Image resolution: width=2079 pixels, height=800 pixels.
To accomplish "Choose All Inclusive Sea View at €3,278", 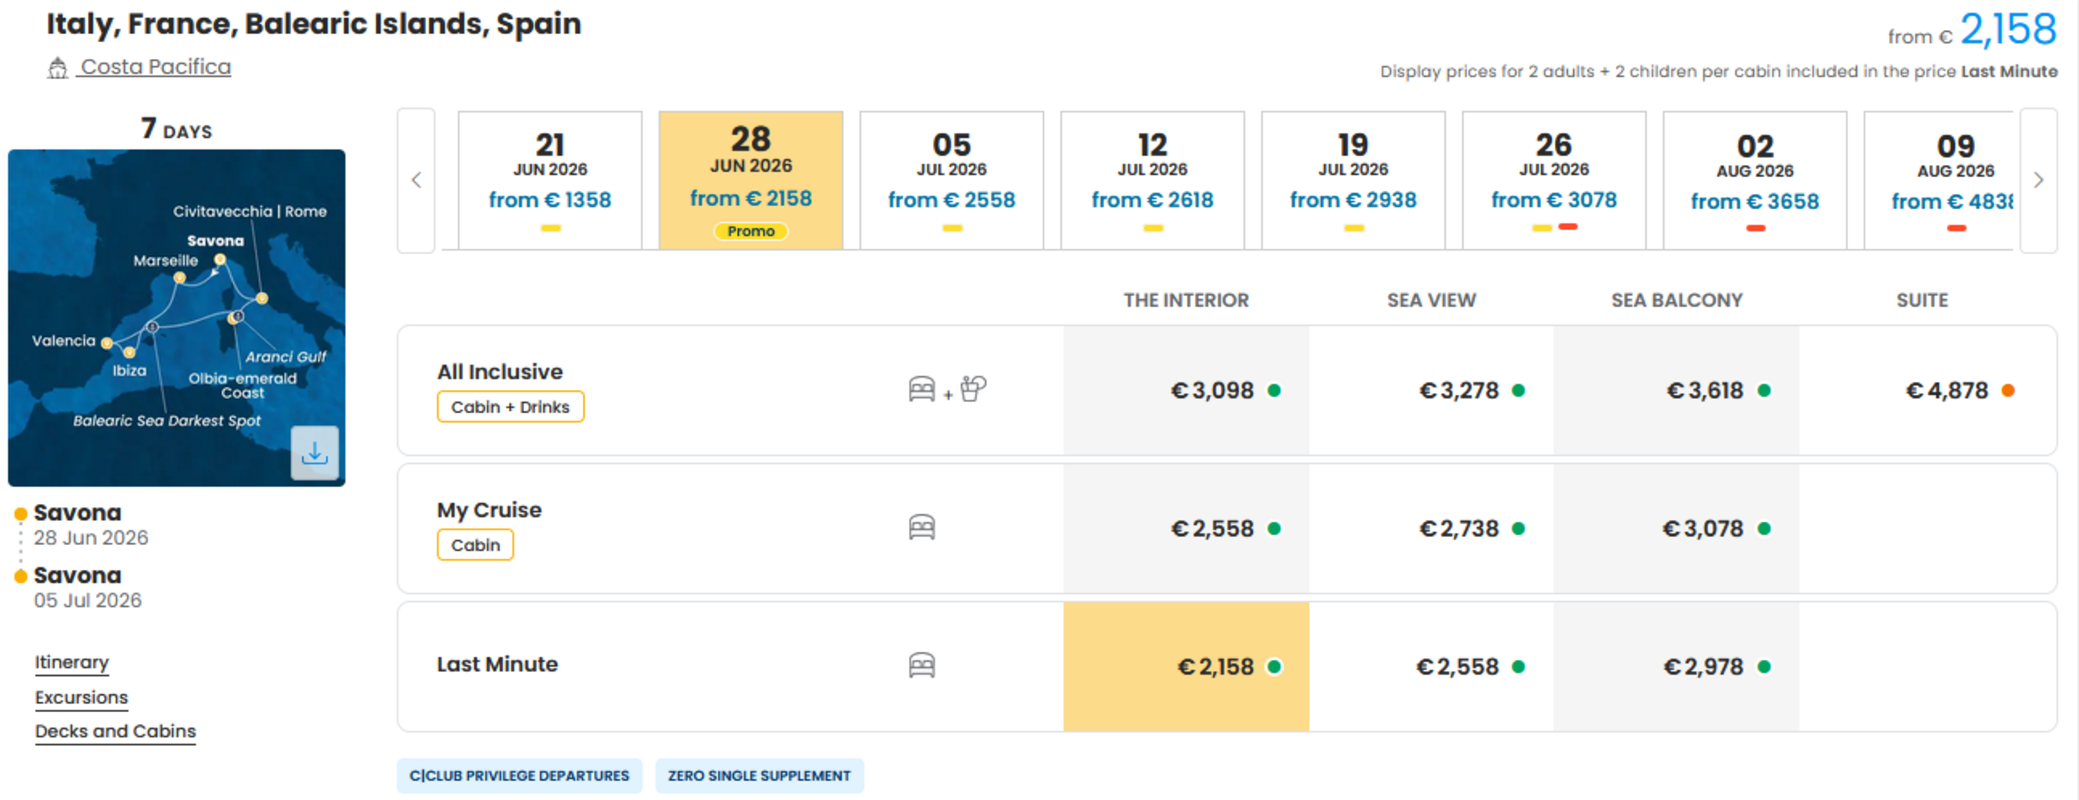I will tap(1431, 390).
